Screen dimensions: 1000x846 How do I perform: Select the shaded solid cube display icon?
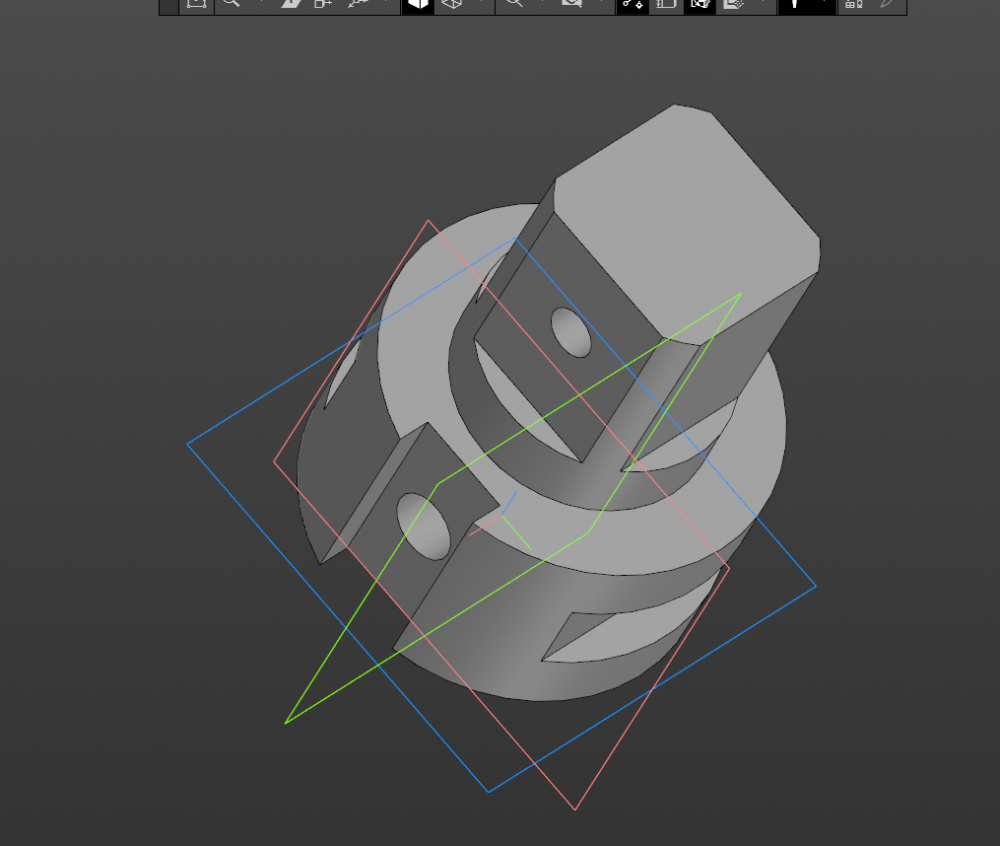pos(418,4)
